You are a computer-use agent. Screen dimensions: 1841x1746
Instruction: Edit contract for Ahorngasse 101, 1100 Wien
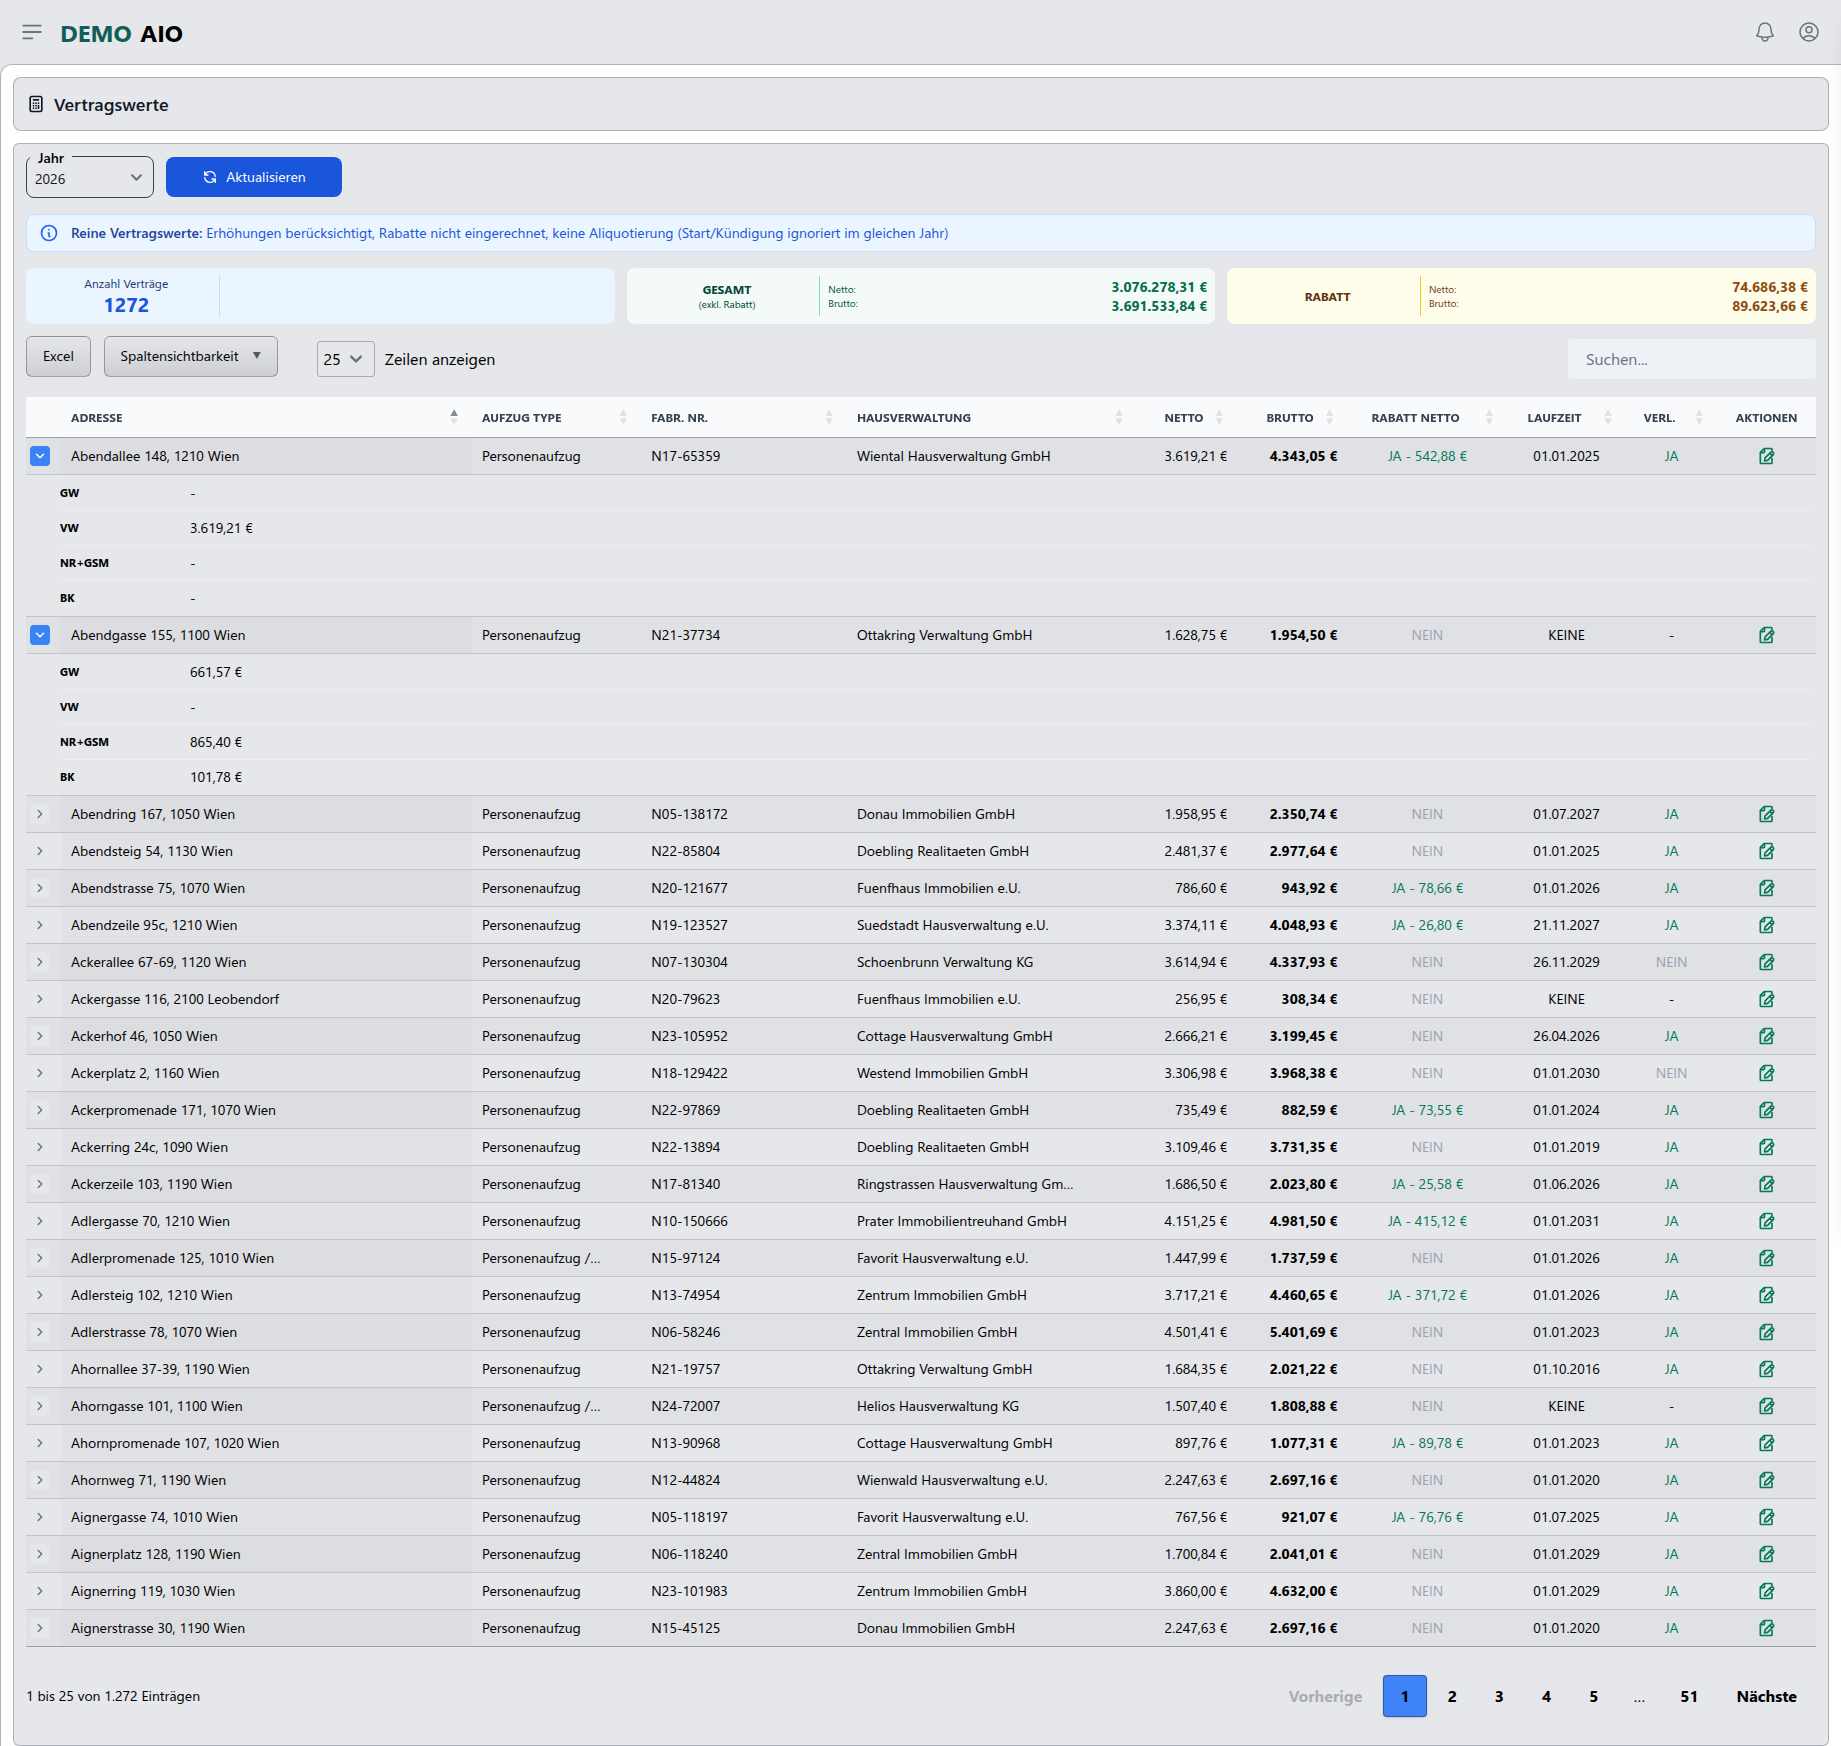click(1767, 1406)
